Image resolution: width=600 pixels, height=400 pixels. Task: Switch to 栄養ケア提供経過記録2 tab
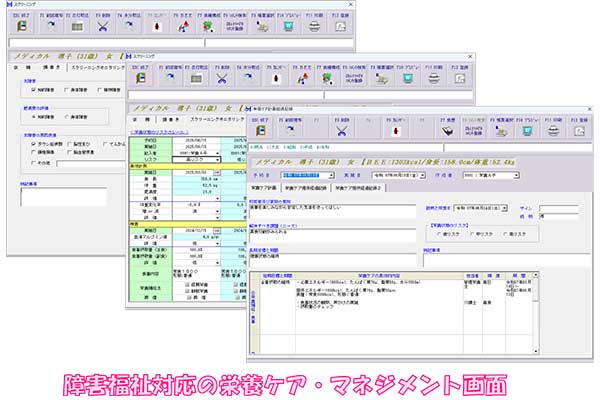pos(358,188)
